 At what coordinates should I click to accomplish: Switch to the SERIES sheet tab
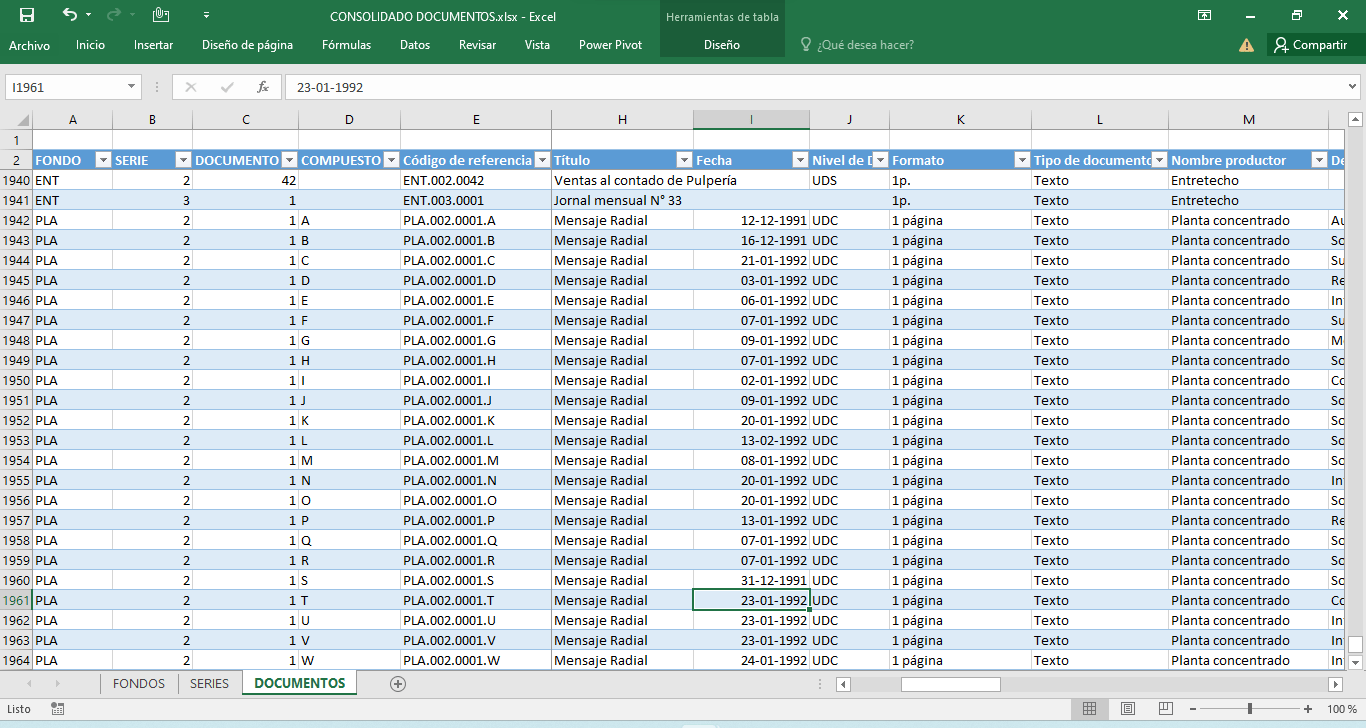coord(209,684)
